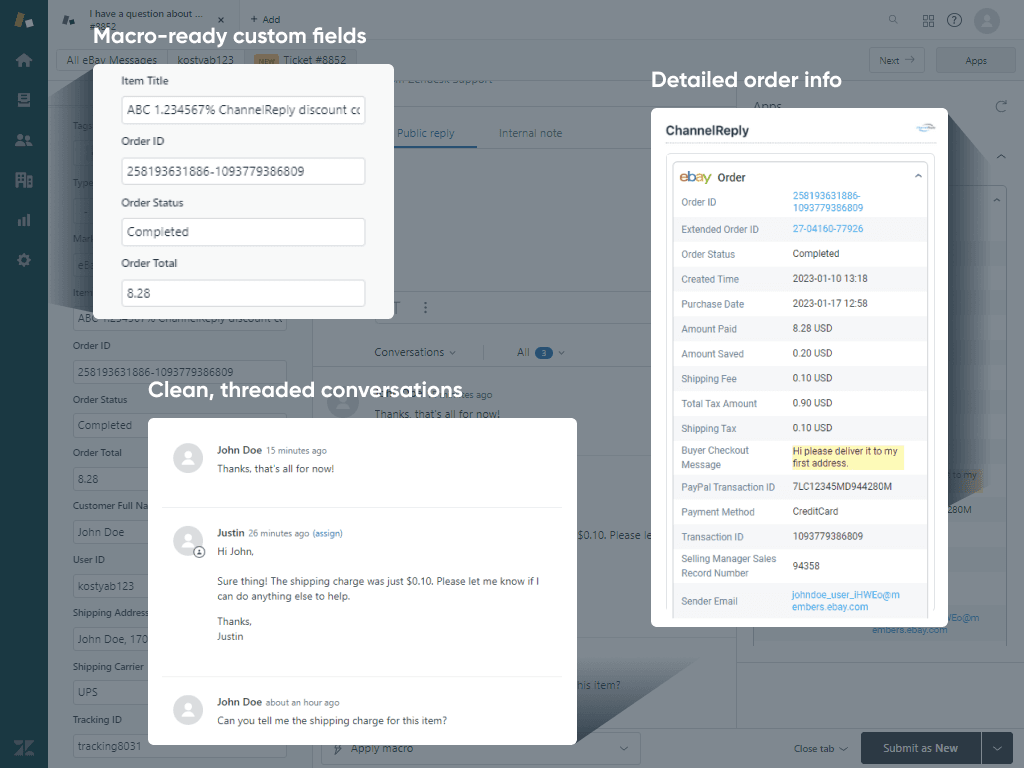Open the Extended Order ID 27-04160-77926 link
1024x768 pixels.
827,229
